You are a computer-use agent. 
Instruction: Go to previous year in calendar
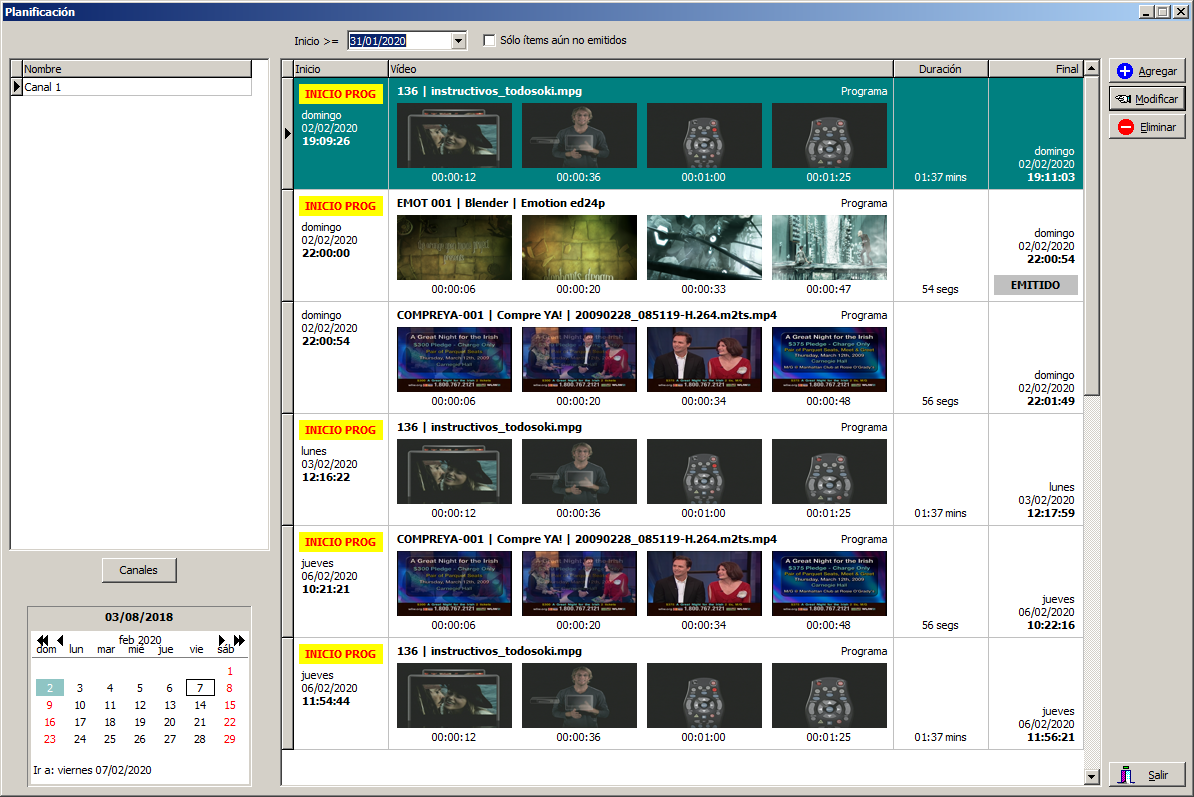tap(43, 640)
